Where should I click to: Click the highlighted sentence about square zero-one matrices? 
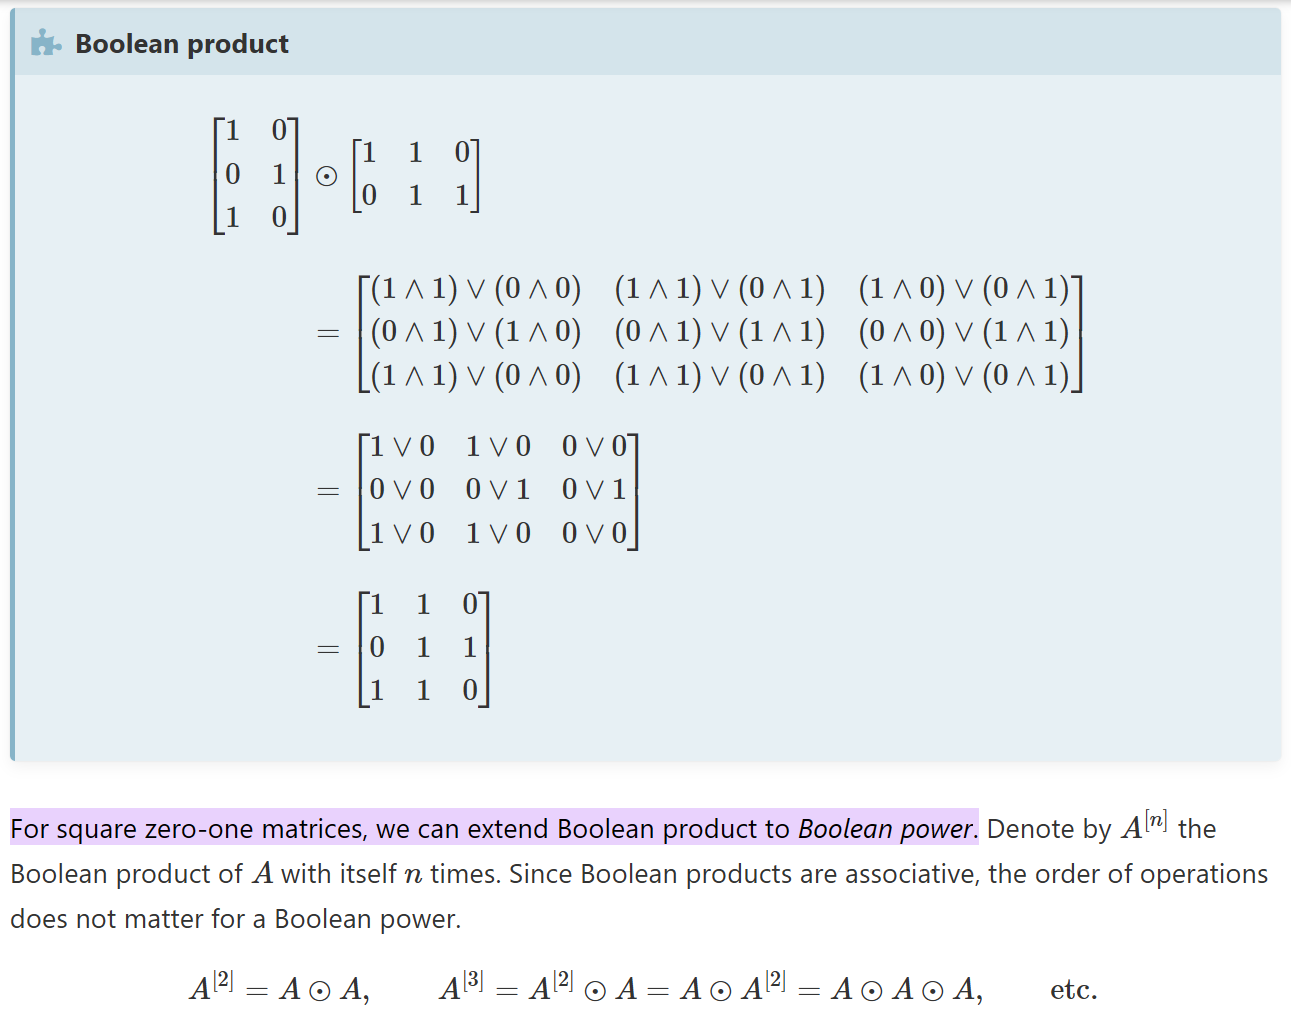coord(494,828)
